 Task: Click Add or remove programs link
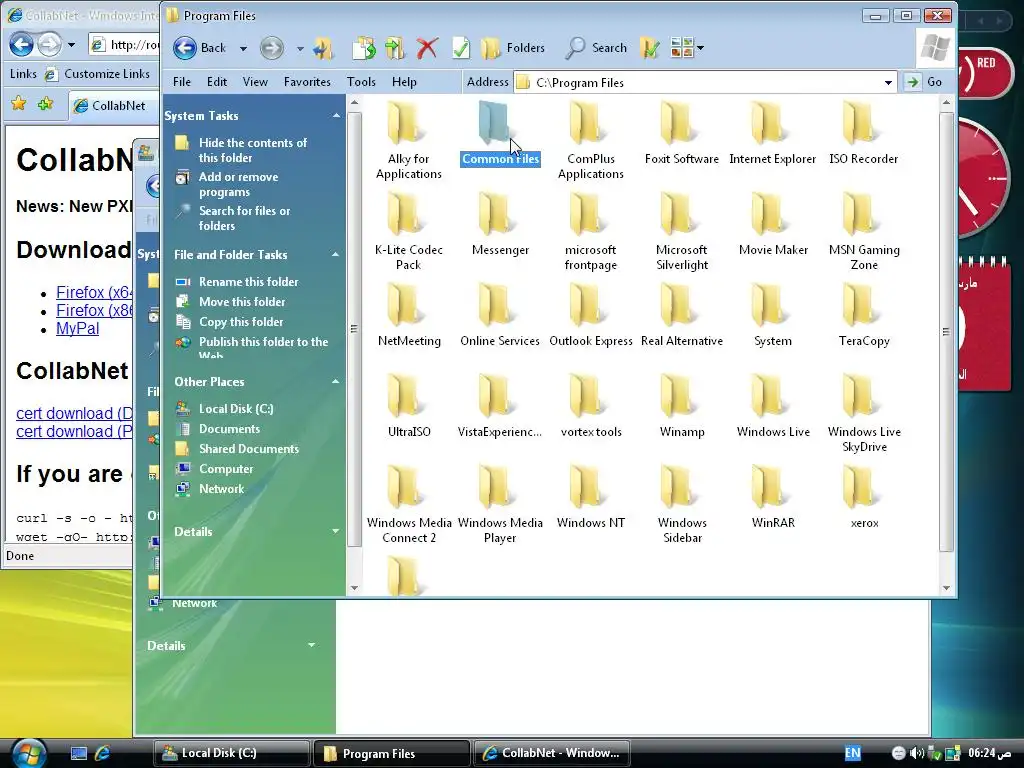238,184
